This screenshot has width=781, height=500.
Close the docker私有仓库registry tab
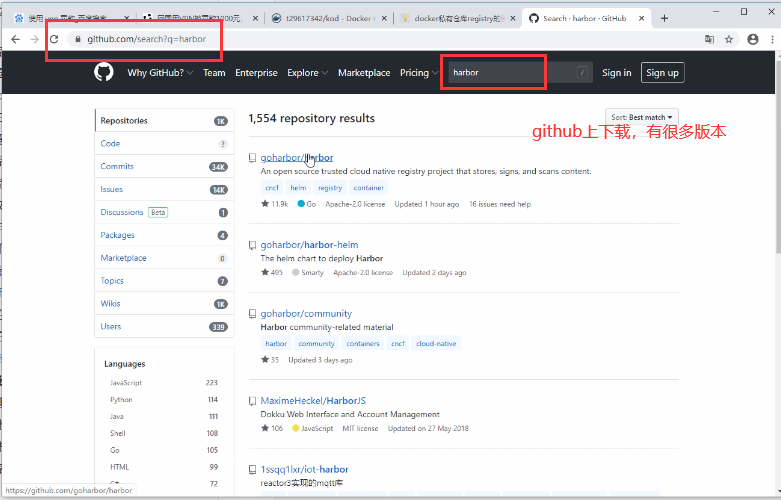click(x=513, y=18)
